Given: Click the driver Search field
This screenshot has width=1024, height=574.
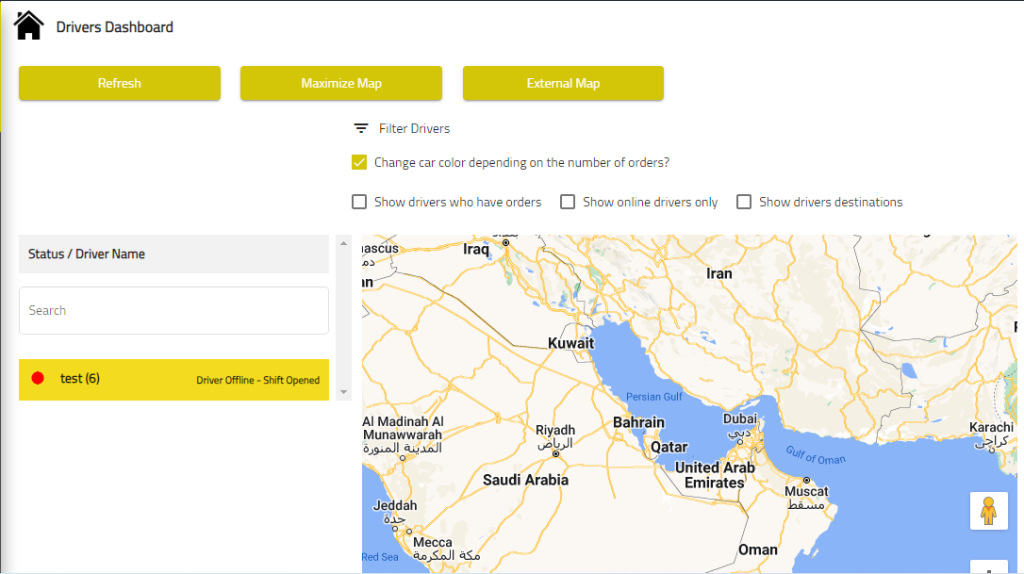Looking at the screenshot, I should 174,310.
